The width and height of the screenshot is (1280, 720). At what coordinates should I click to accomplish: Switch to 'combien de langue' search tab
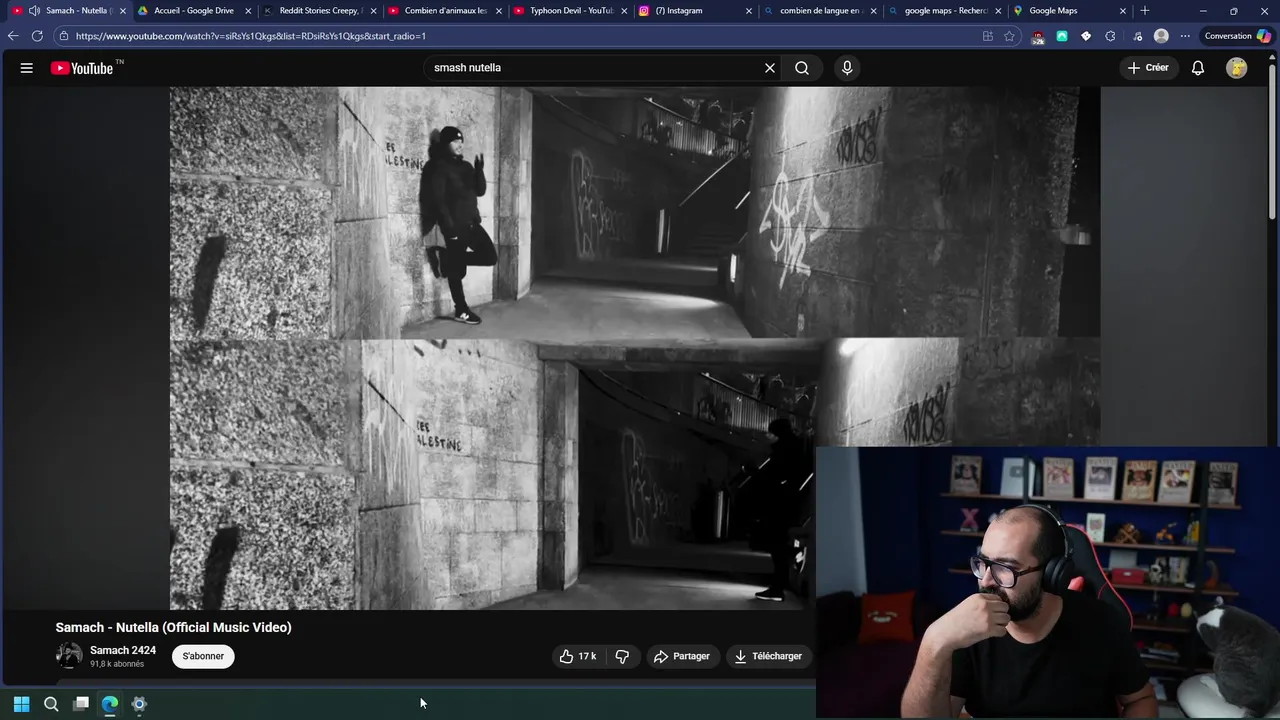point(820,11)
